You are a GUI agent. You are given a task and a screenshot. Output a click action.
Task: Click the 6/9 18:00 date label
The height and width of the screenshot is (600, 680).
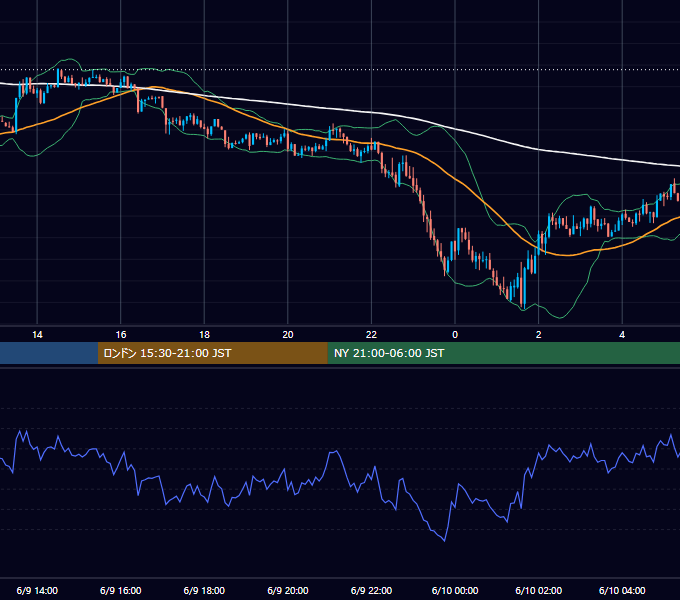204,590
